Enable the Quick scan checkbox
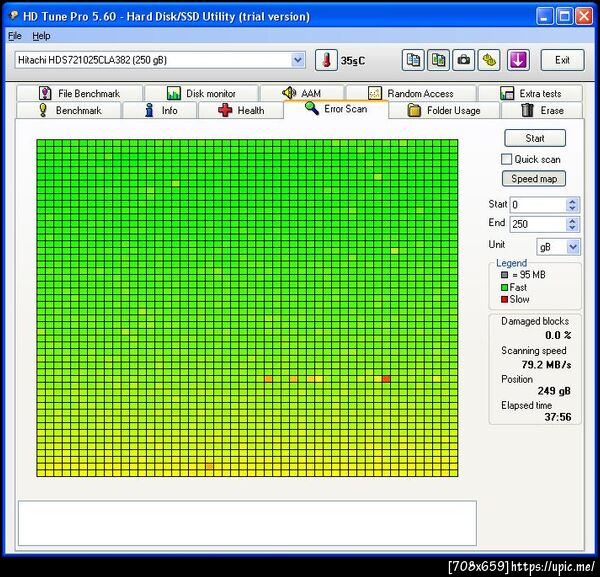This screenshot has width=600, height=577. [506, 159]
